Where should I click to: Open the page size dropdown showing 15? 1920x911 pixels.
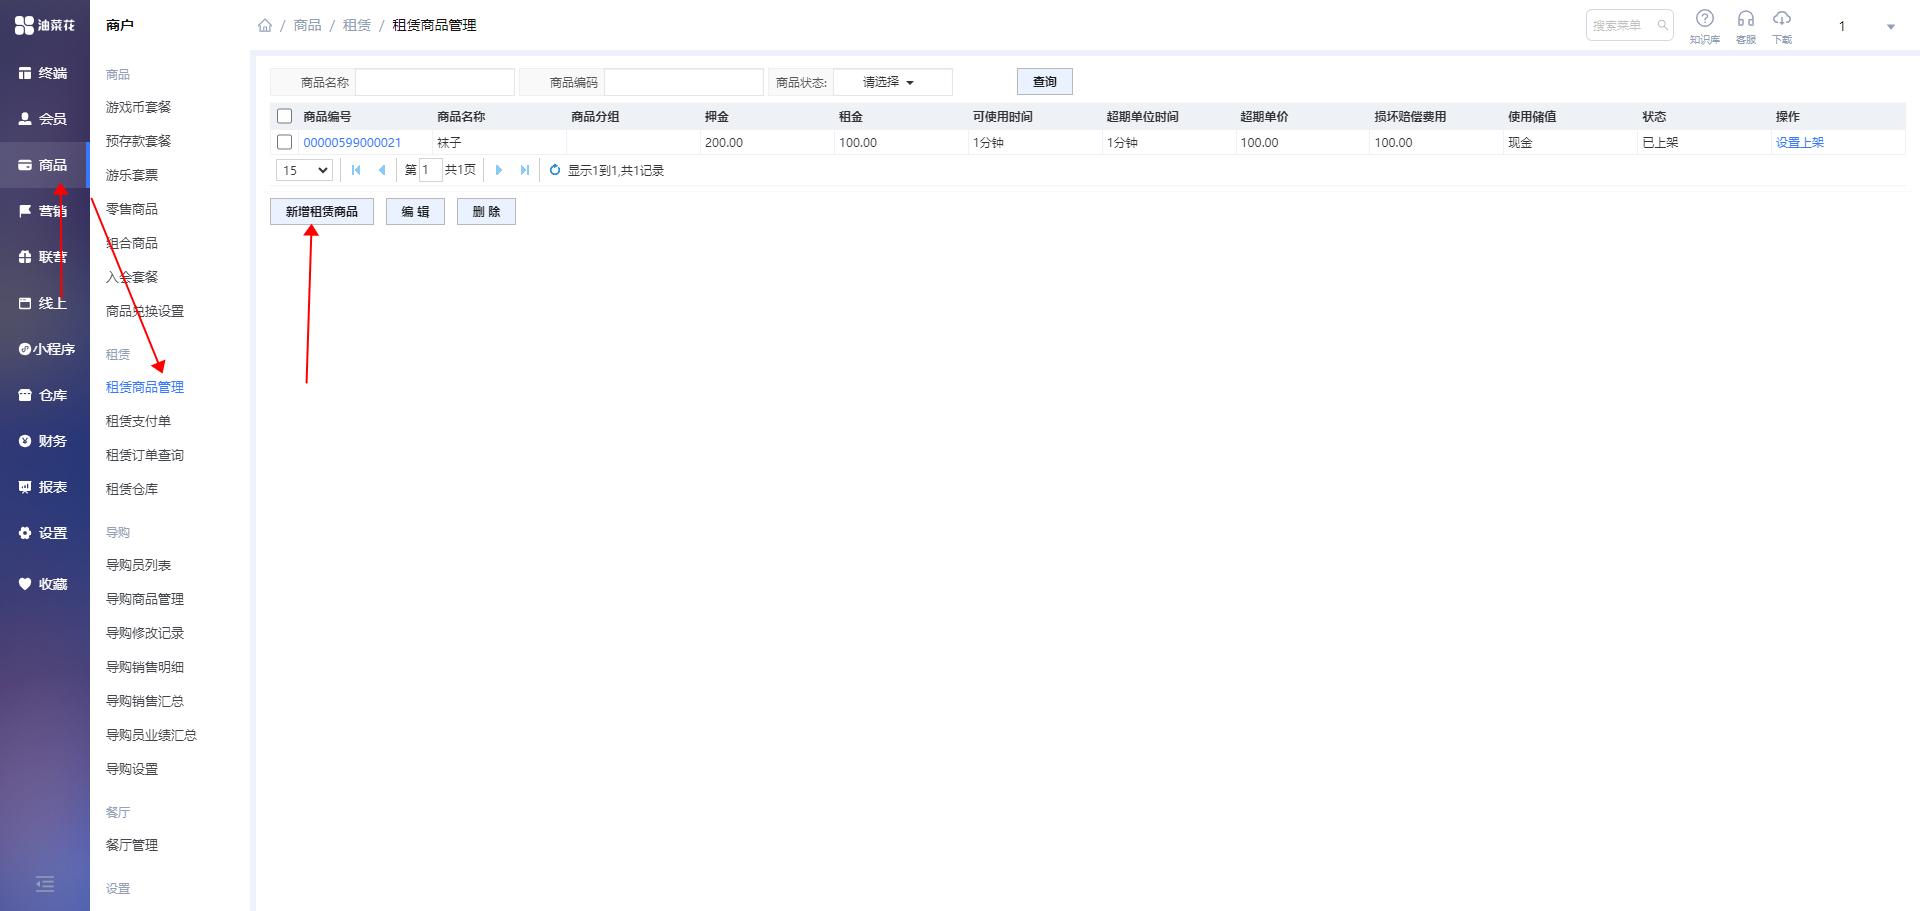[x=304, y=170]
